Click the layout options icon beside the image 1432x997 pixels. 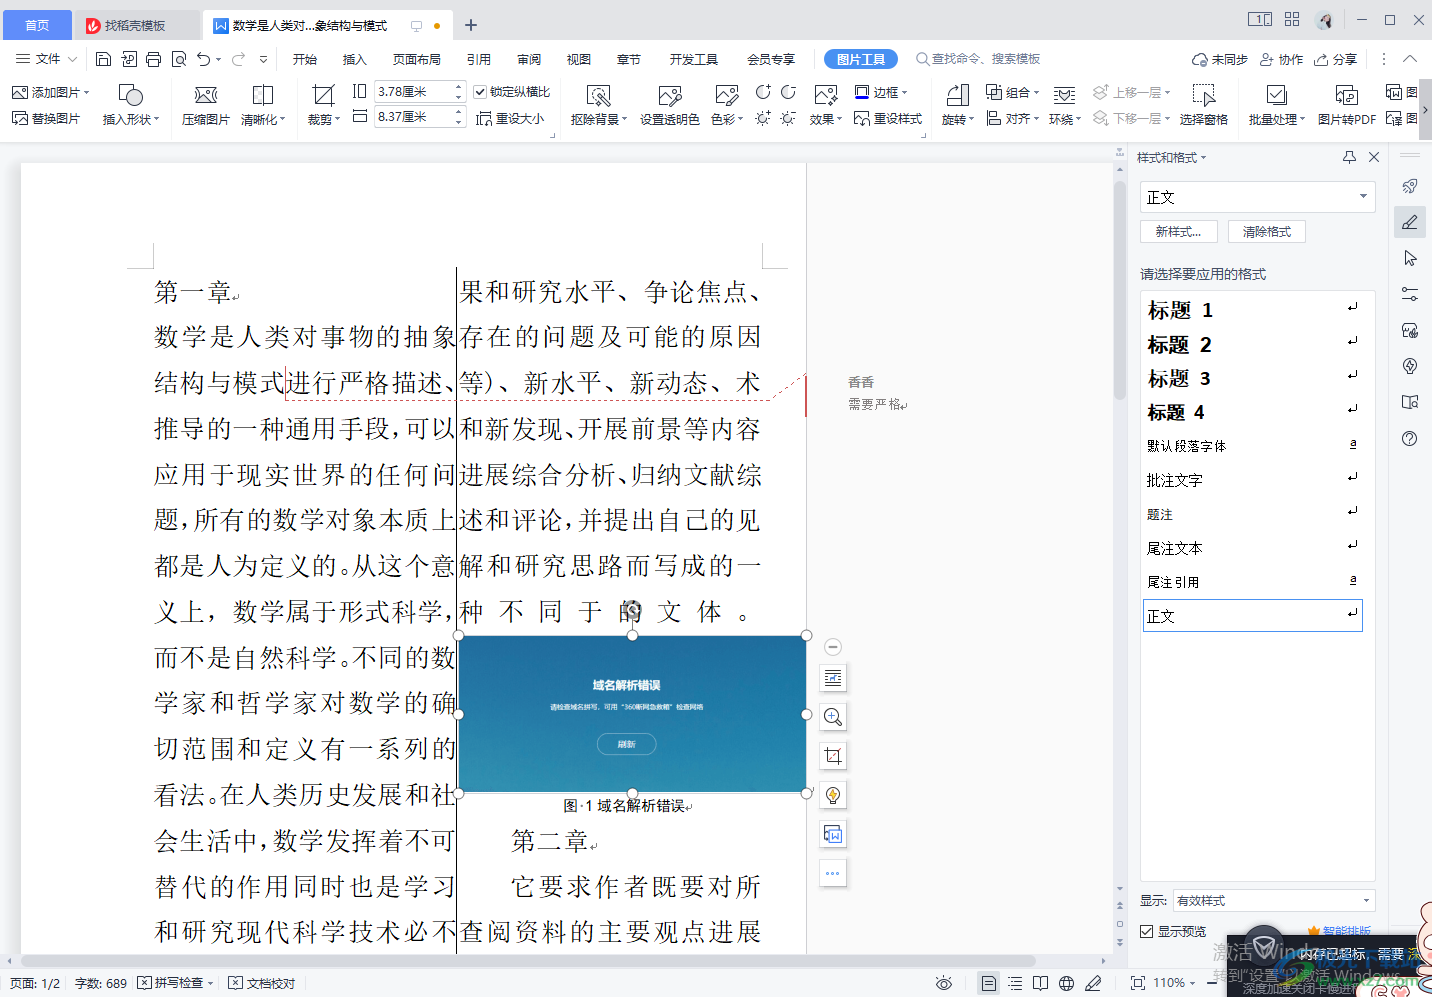click(833, 678)
